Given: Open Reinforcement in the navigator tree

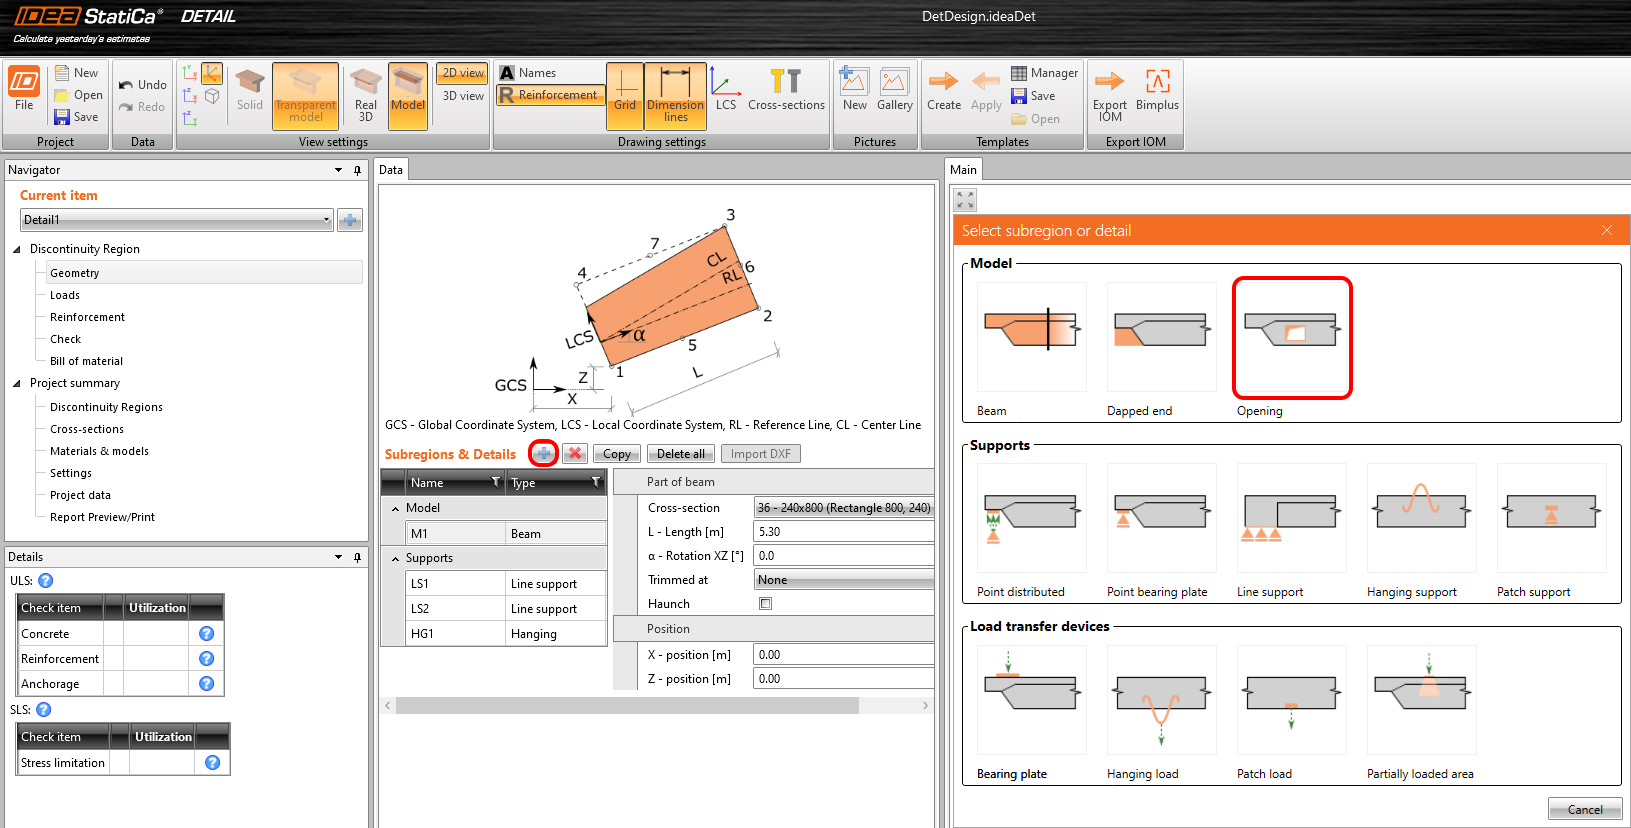Looking at the screenshot, I should click(88, 317).
